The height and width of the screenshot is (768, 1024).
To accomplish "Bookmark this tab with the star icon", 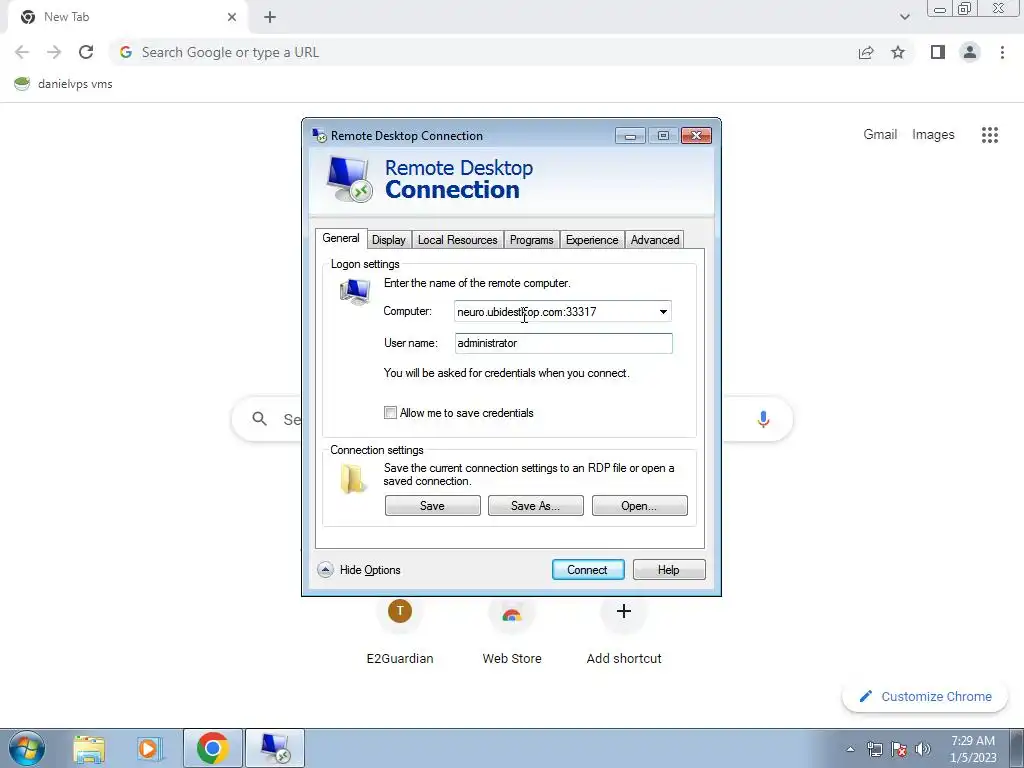I will click(x=898, y=52).
